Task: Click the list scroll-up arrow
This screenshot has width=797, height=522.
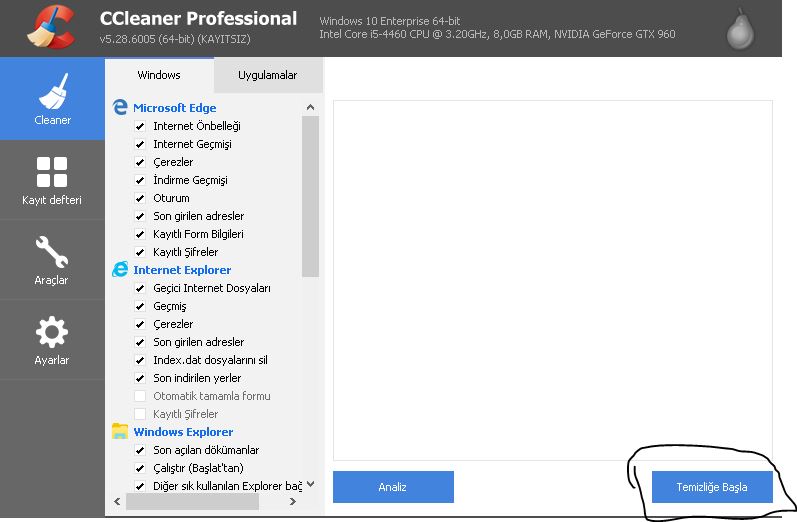Action: 311,107
